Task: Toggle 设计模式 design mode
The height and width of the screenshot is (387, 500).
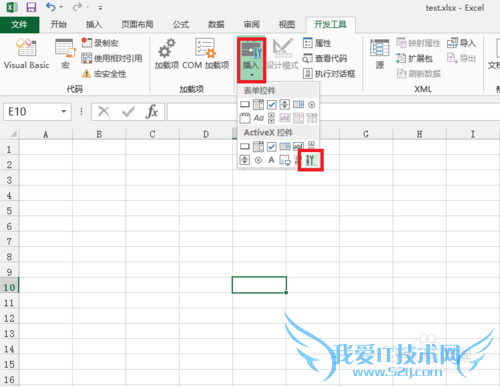Action: (x=282, y=53)
